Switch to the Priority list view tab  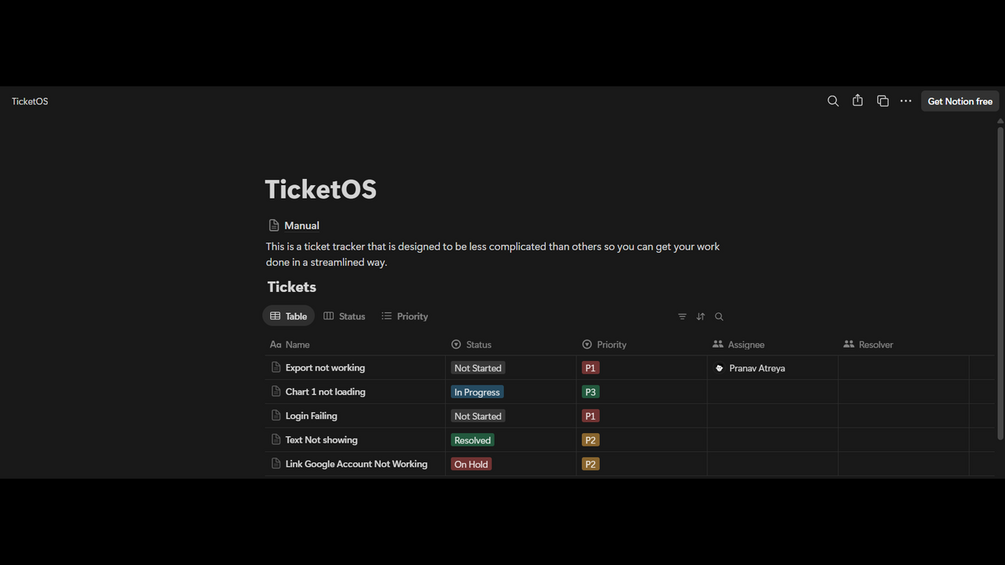pyautogui.click(x=404, y=316)
